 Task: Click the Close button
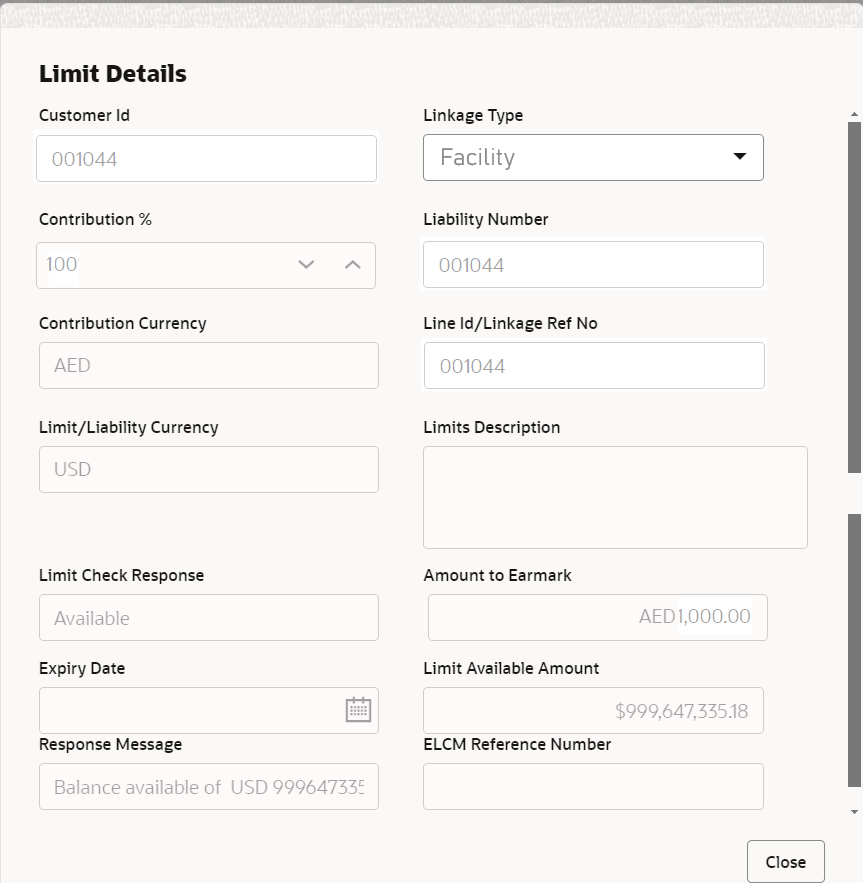(785, 861)
